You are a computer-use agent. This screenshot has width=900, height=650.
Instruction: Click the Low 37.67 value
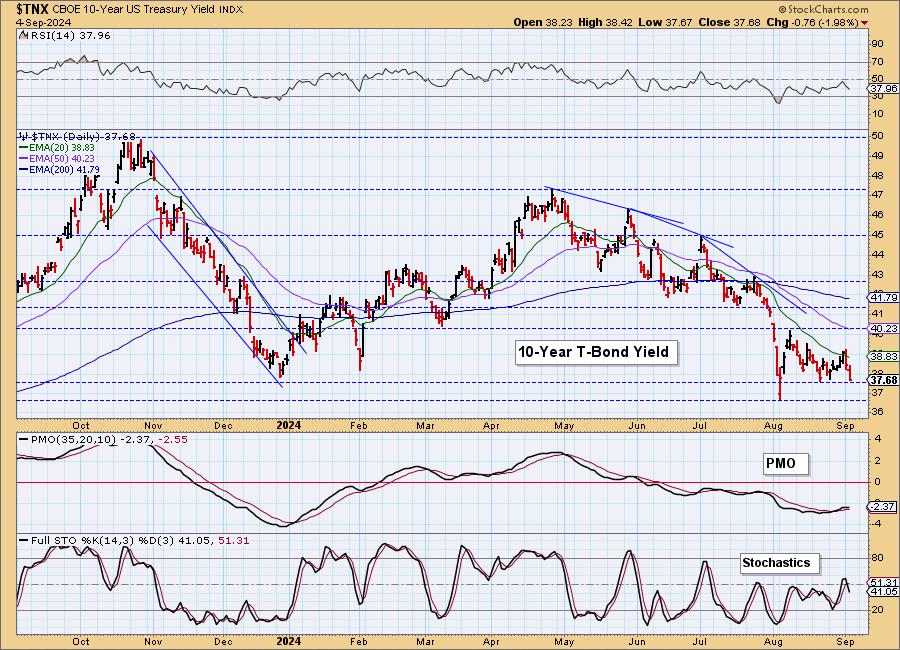665,22
